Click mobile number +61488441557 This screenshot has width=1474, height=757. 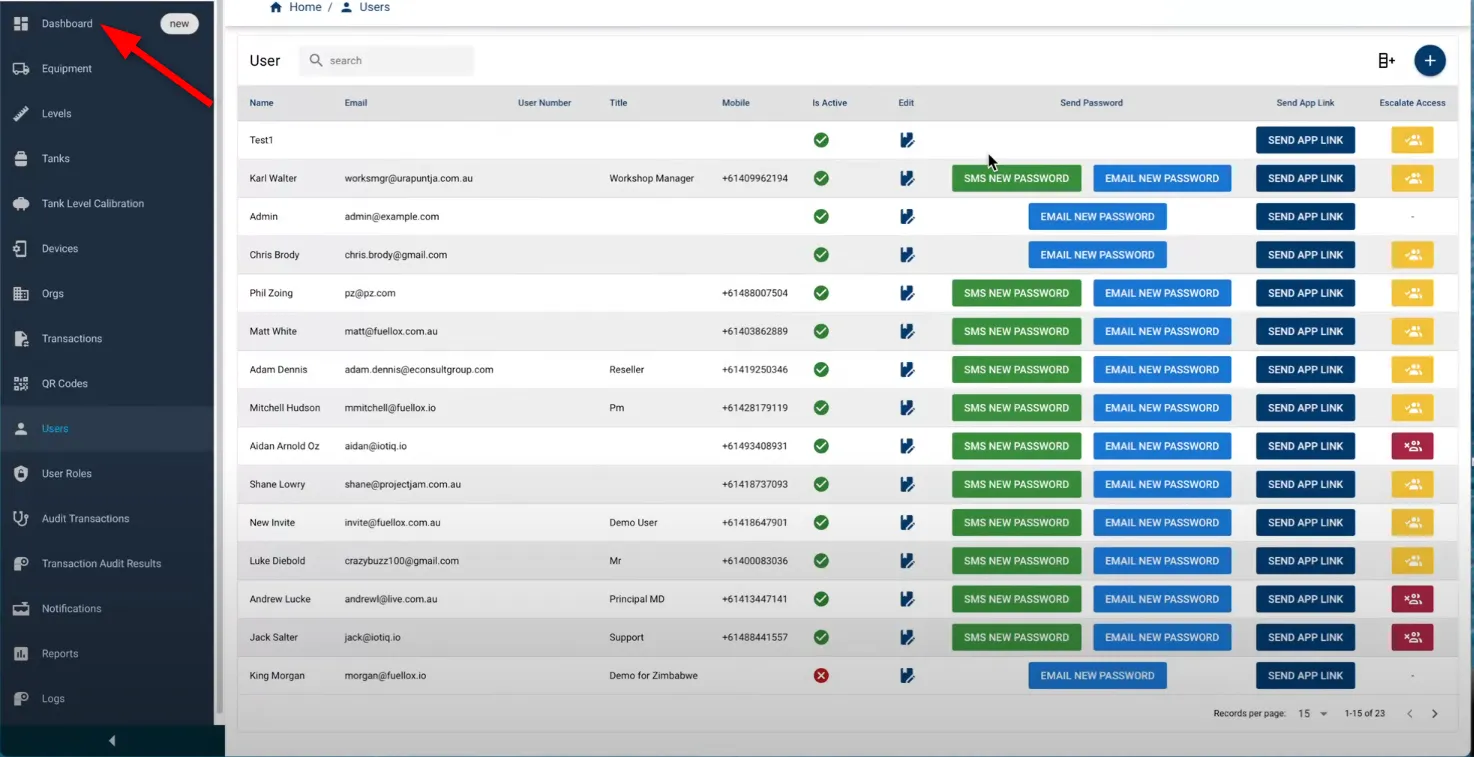(x=754, y=637)
